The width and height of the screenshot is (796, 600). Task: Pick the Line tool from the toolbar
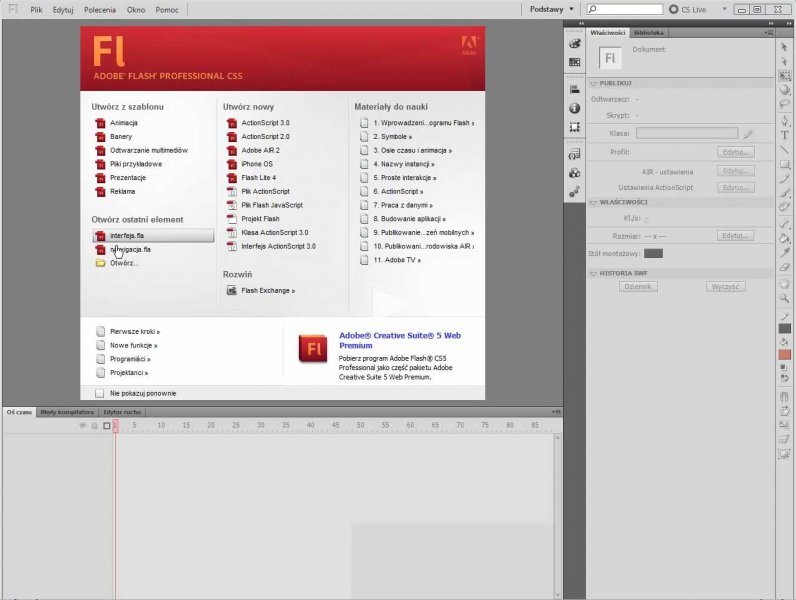click(785, 149)
